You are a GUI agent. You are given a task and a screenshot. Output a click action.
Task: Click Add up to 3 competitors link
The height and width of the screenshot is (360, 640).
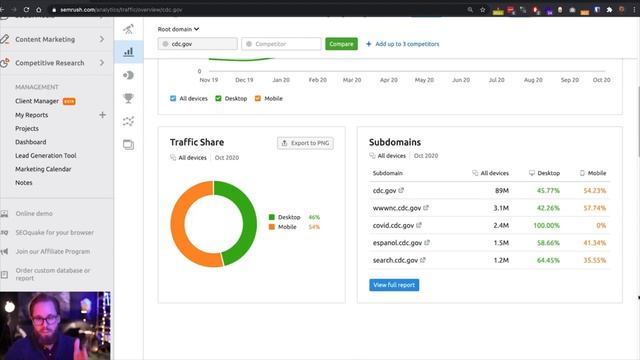[x=403, y=44]
